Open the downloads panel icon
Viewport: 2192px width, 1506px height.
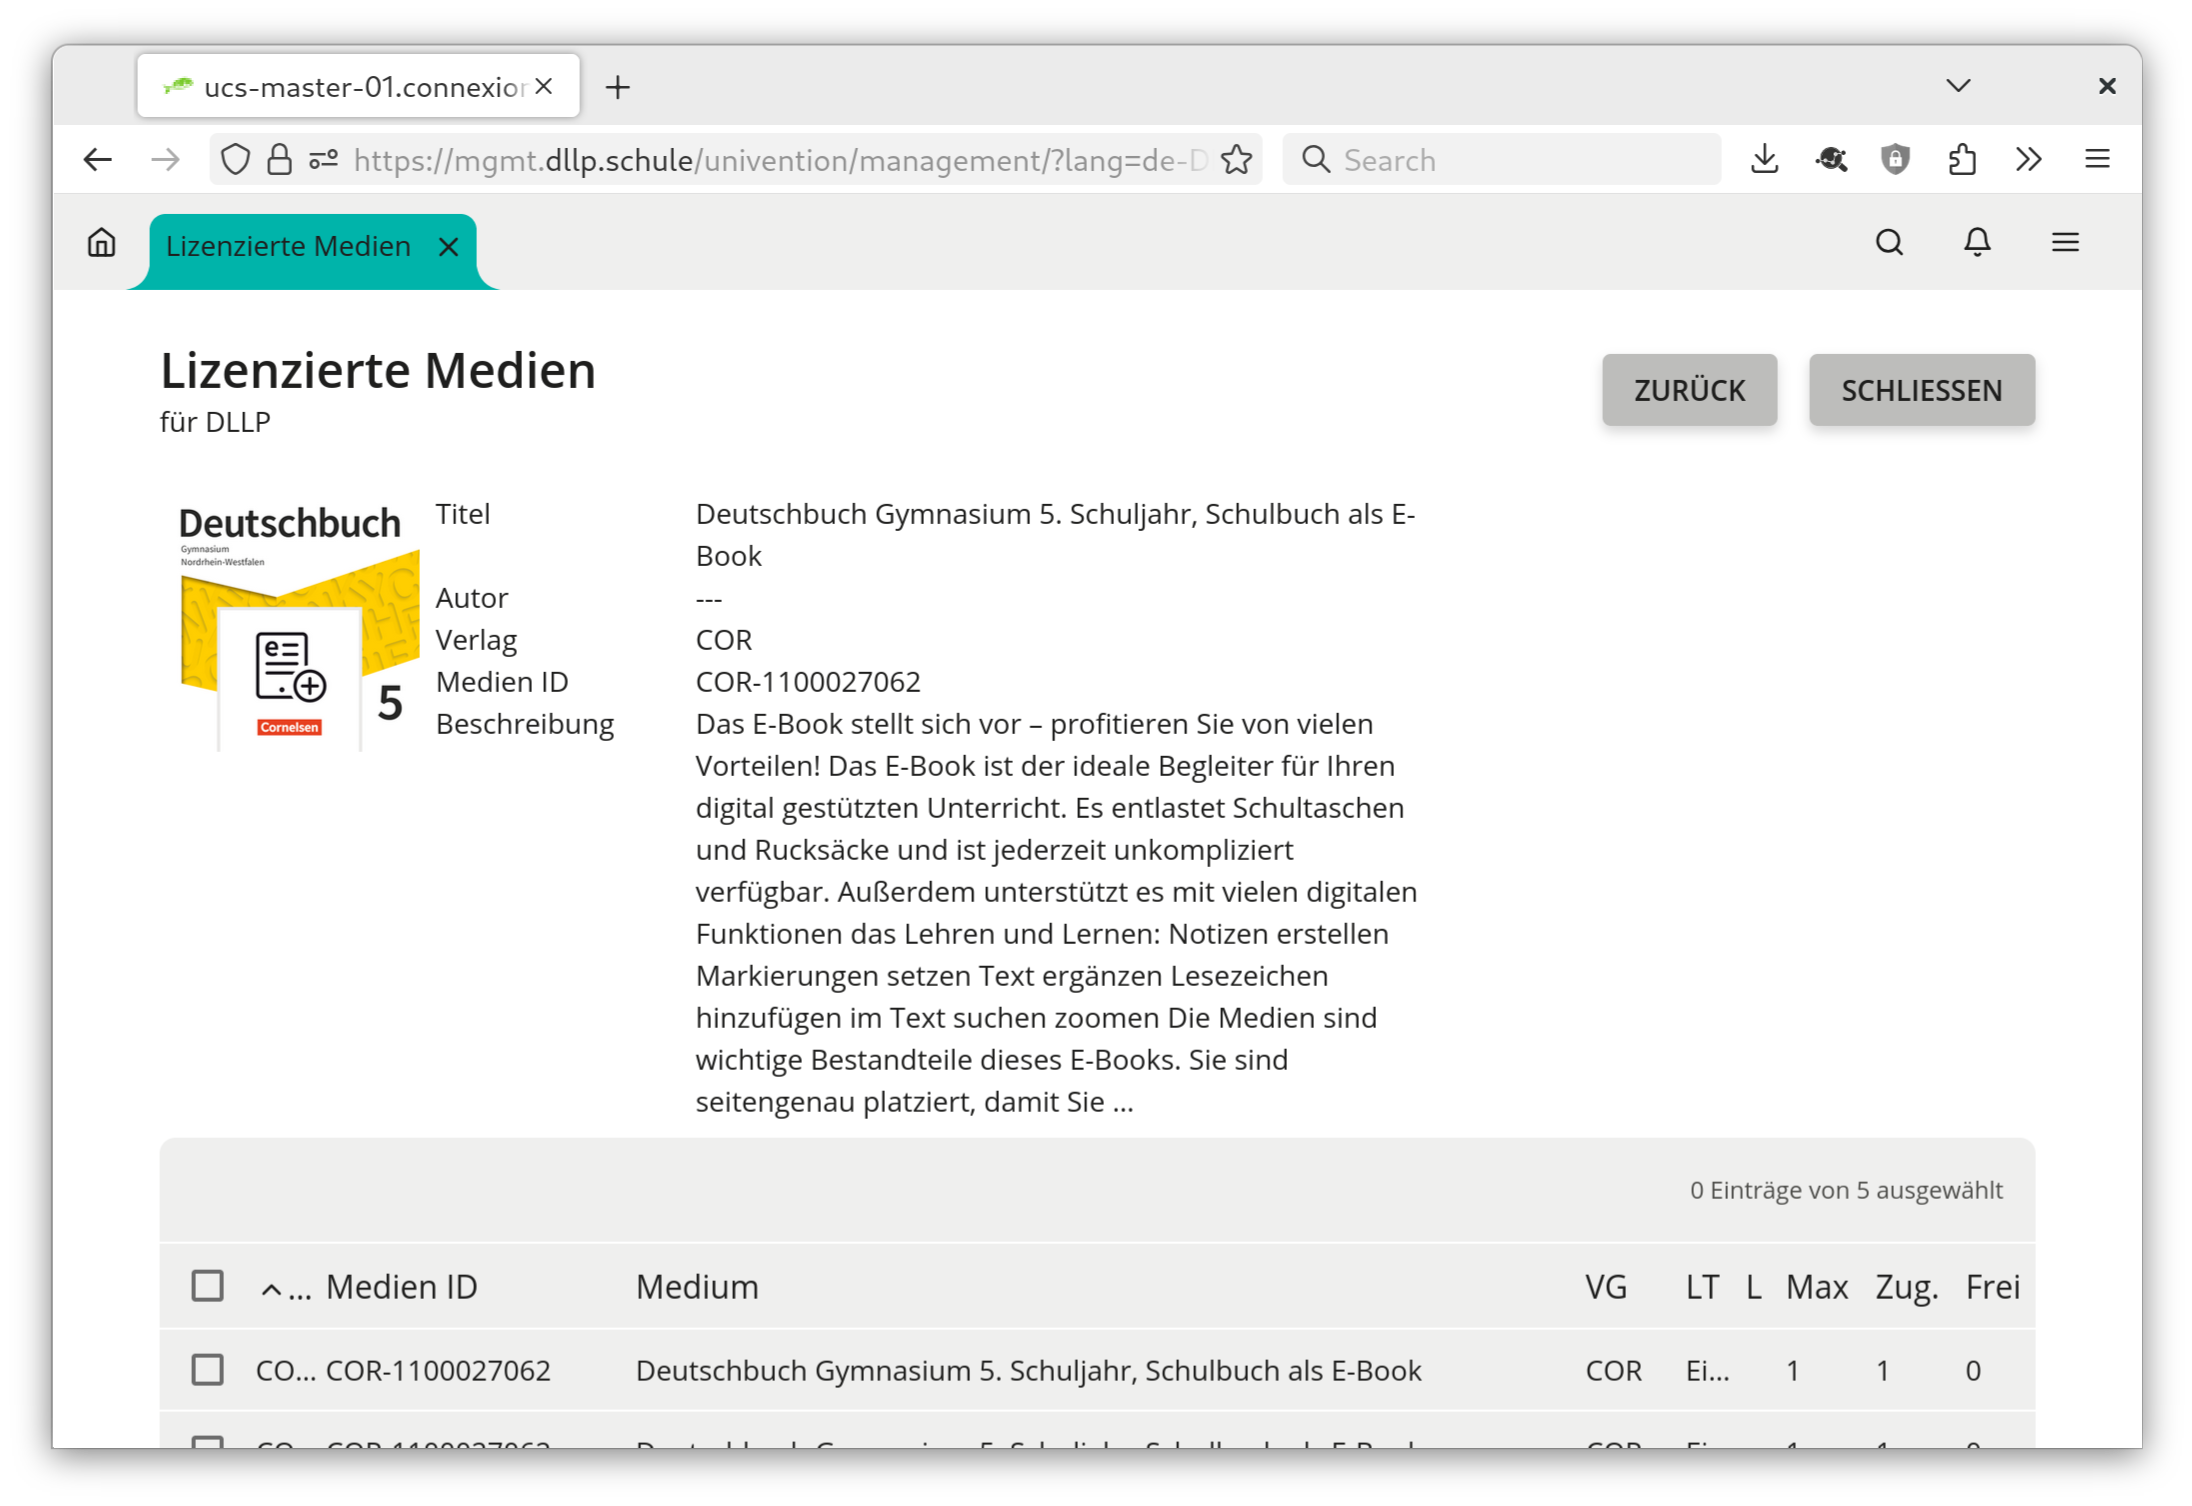click(1765, 160)
